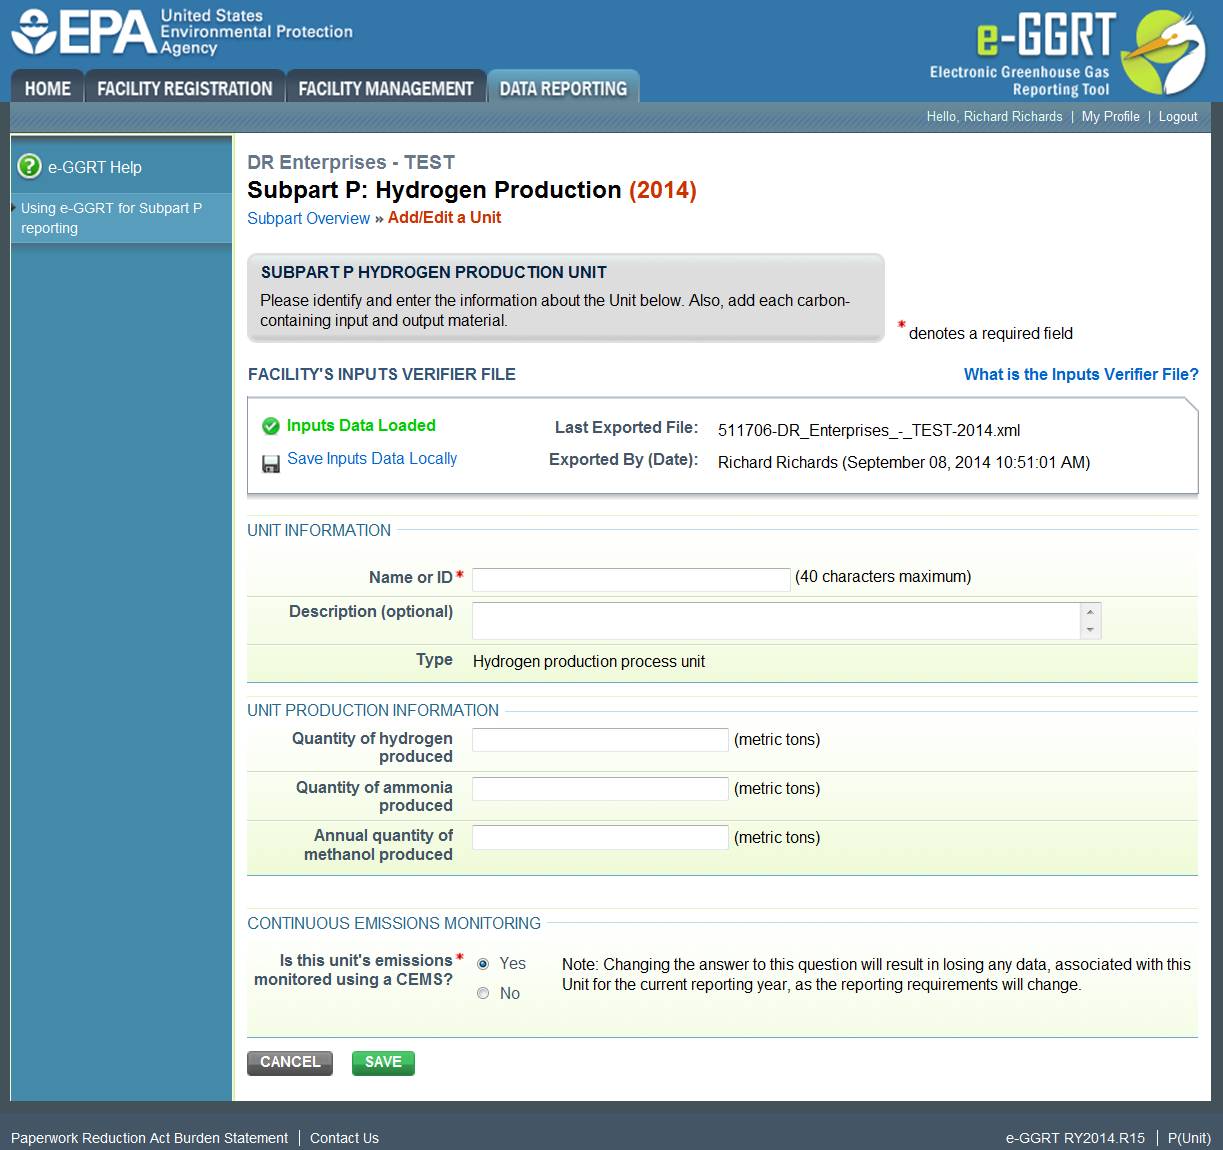Click Quantity of ammonia produced field
The image size is (1223, 1150).
point(600,789)
